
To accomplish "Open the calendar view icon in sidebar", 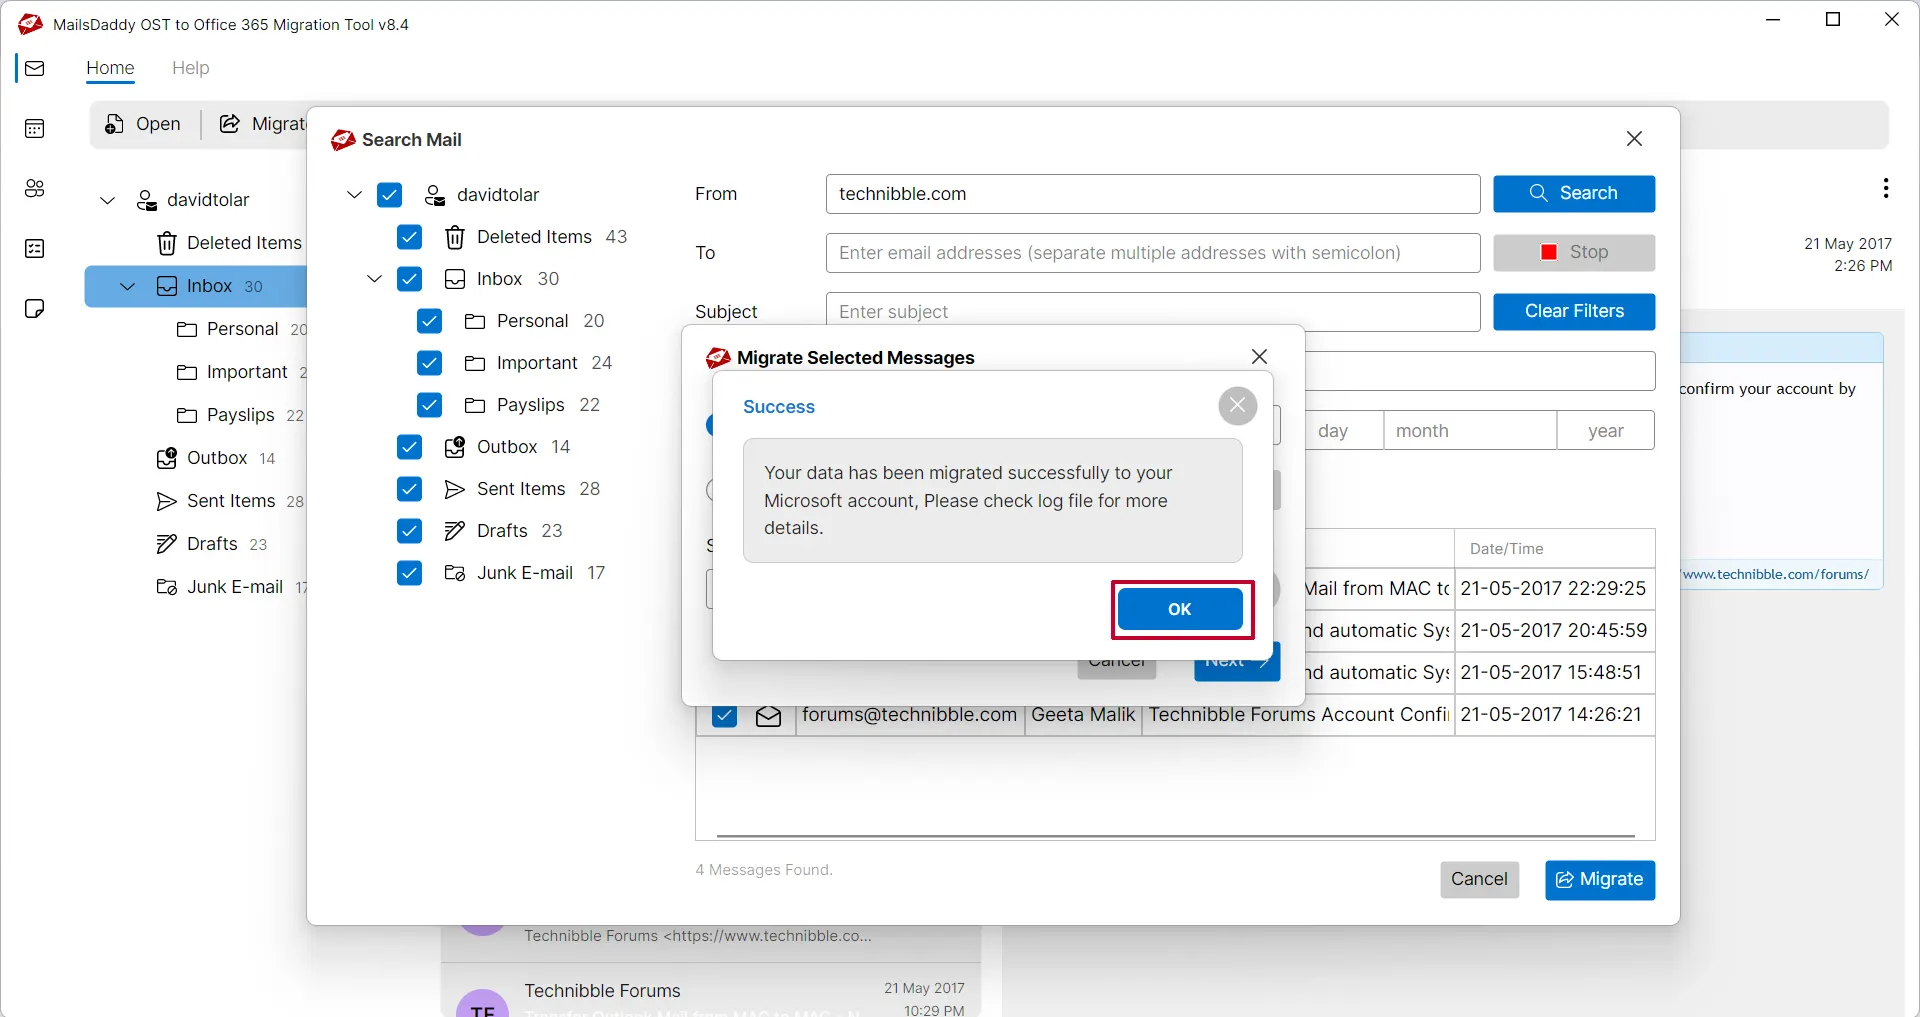I will click(x=35, y=129).
